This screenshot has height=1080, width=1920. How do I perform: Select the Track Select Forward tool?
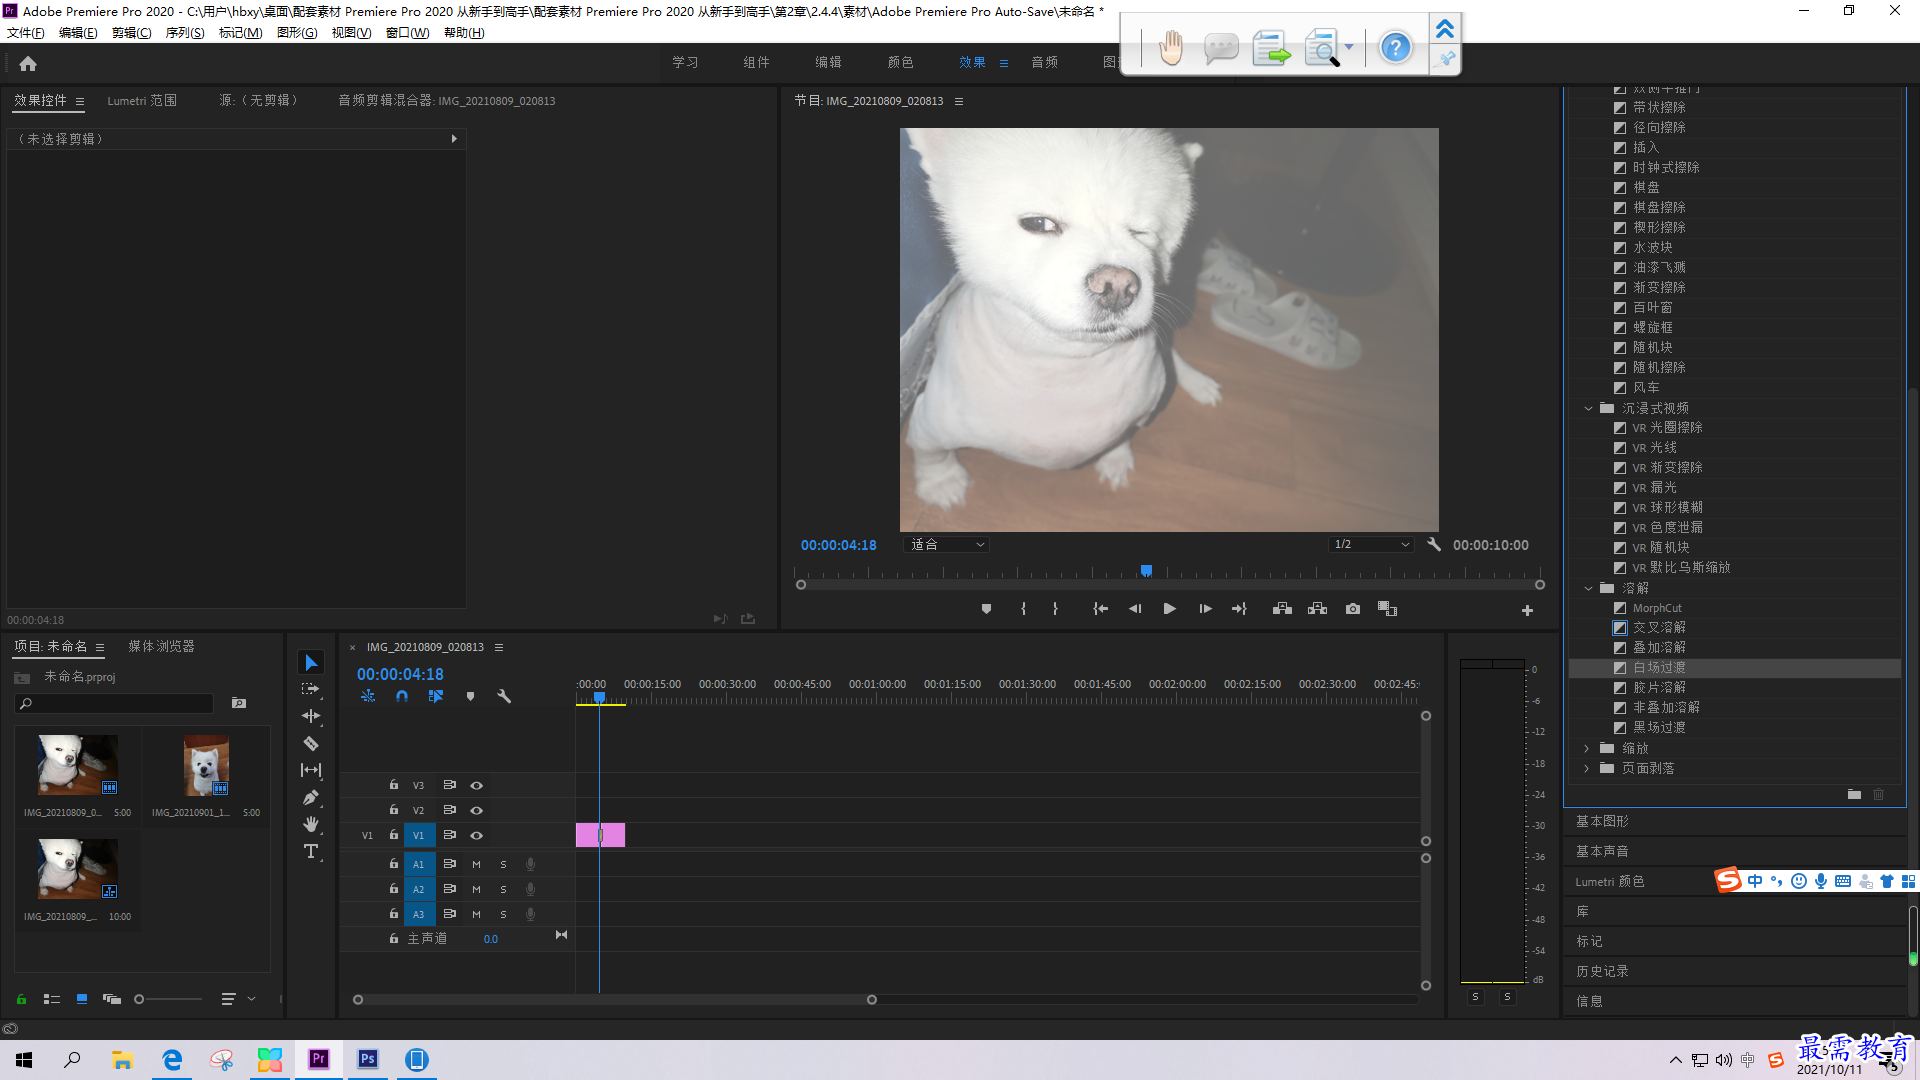coord(311,689)
